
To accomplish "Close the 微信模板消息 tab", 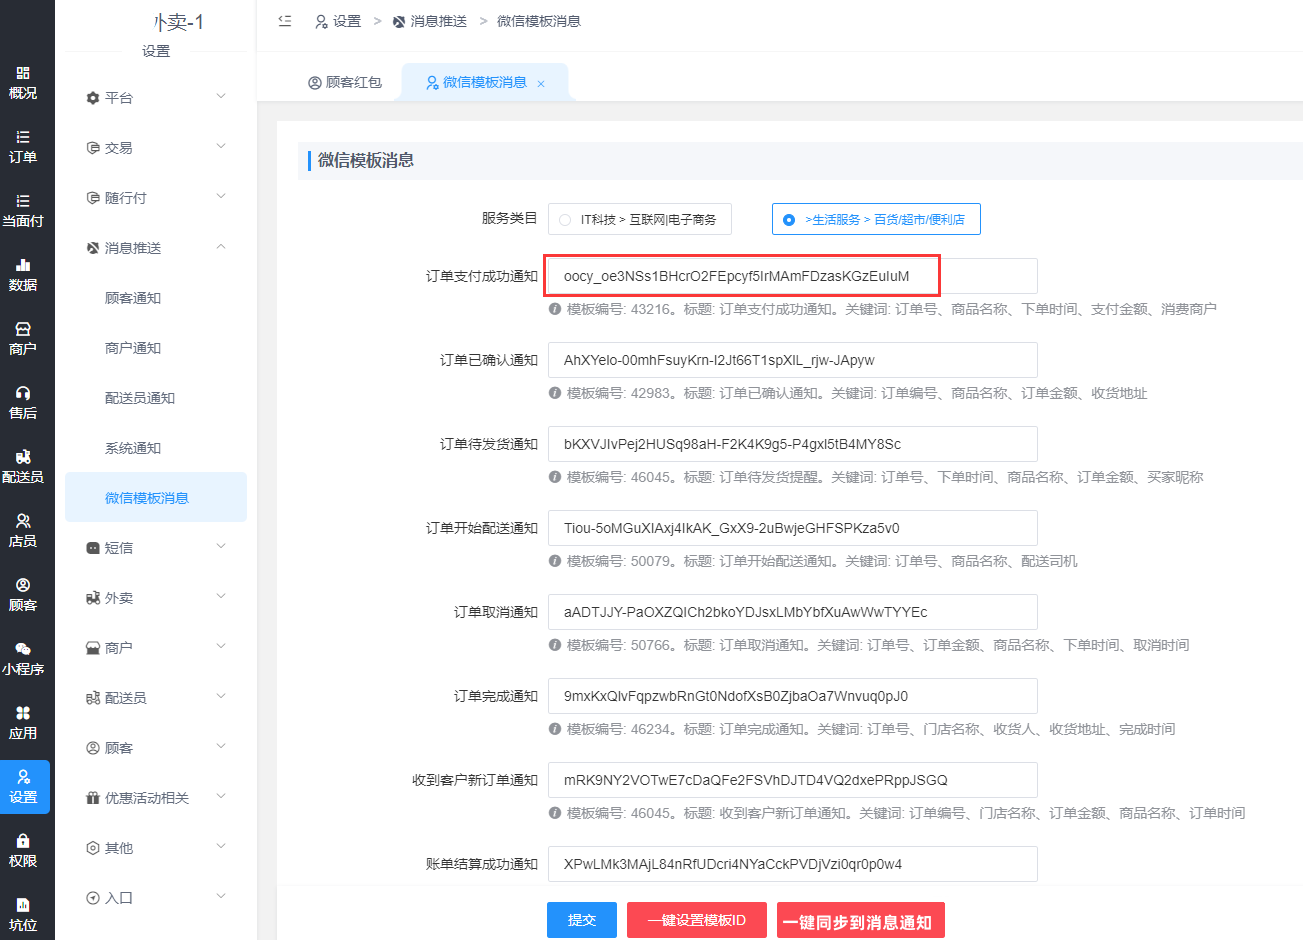I will click(x=541, y=84).
